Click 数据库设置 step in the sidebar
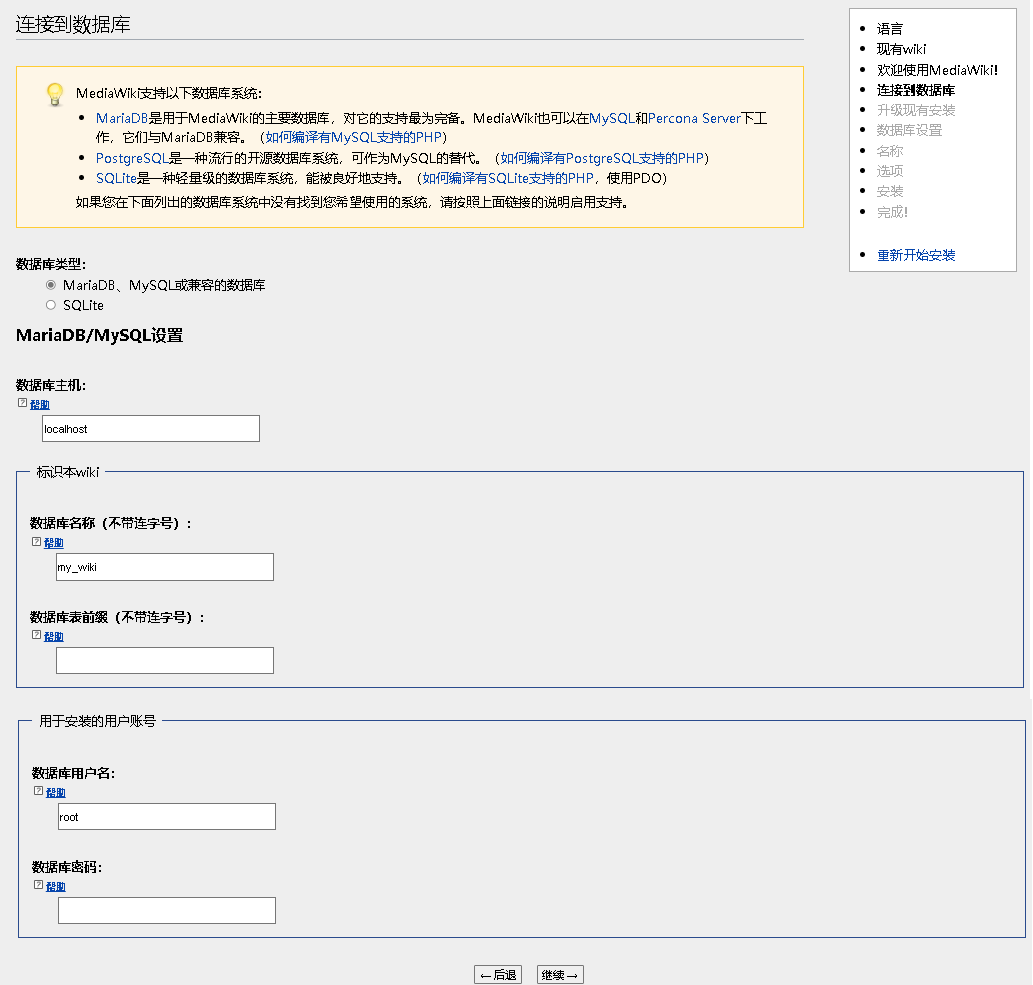The image size is (1033, 985). (x=909, y=130)
